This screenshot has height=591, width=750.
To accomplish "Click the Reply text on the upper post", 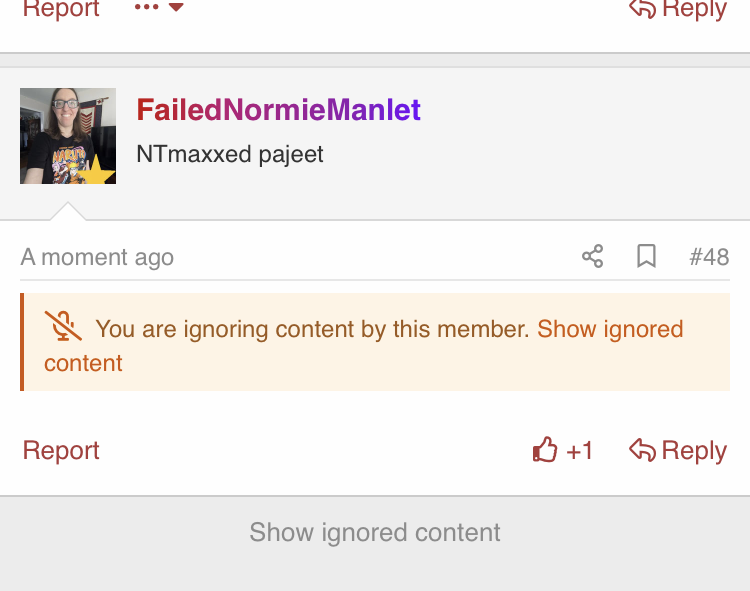I will (694, 10).
